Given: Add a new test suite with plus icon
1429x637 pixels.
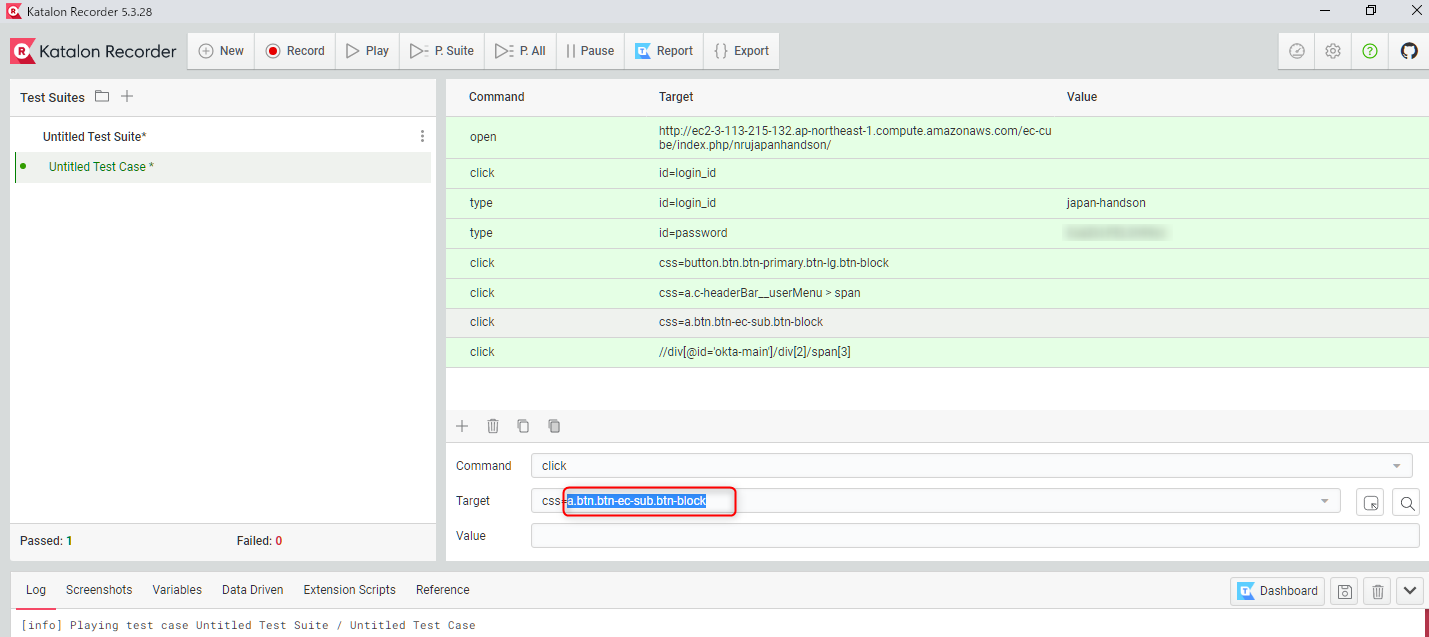Looking at the screenshot, I should (x=127, y=97).
